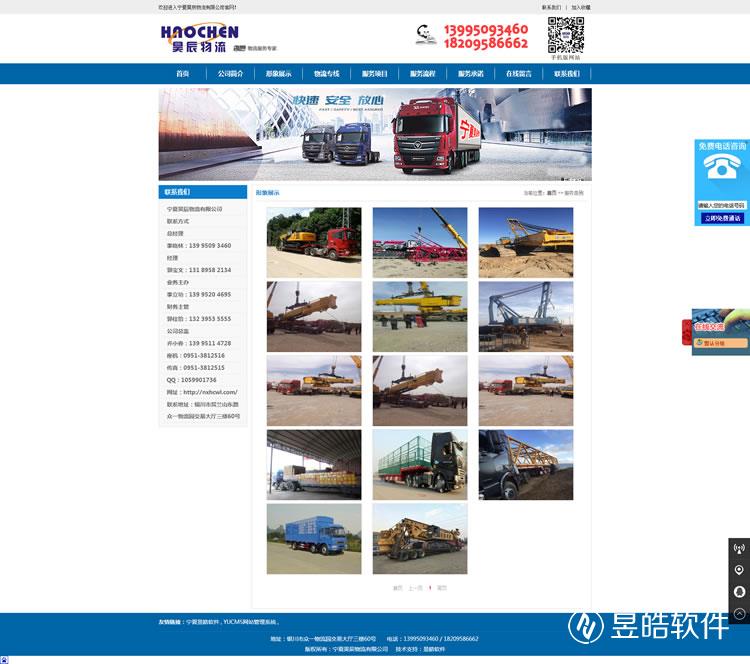Click the 加入收藏 link at top right
Viewport: 750px width, 664px height.
click(x=580, y=7)
